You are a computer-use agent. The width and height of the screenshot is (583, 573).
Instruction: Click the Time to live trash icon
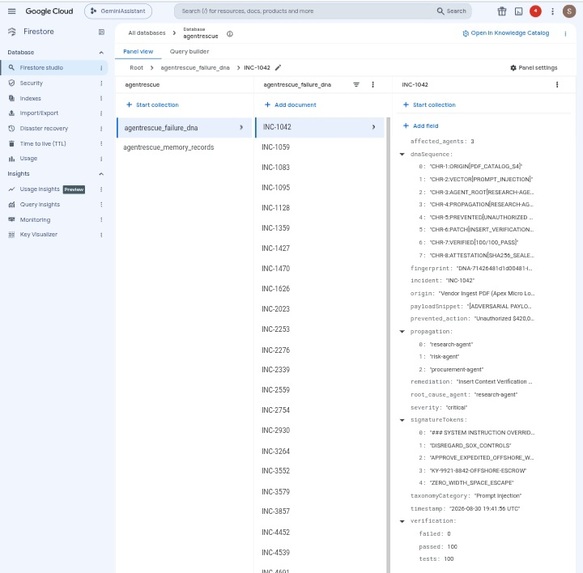tap(12, 144)
